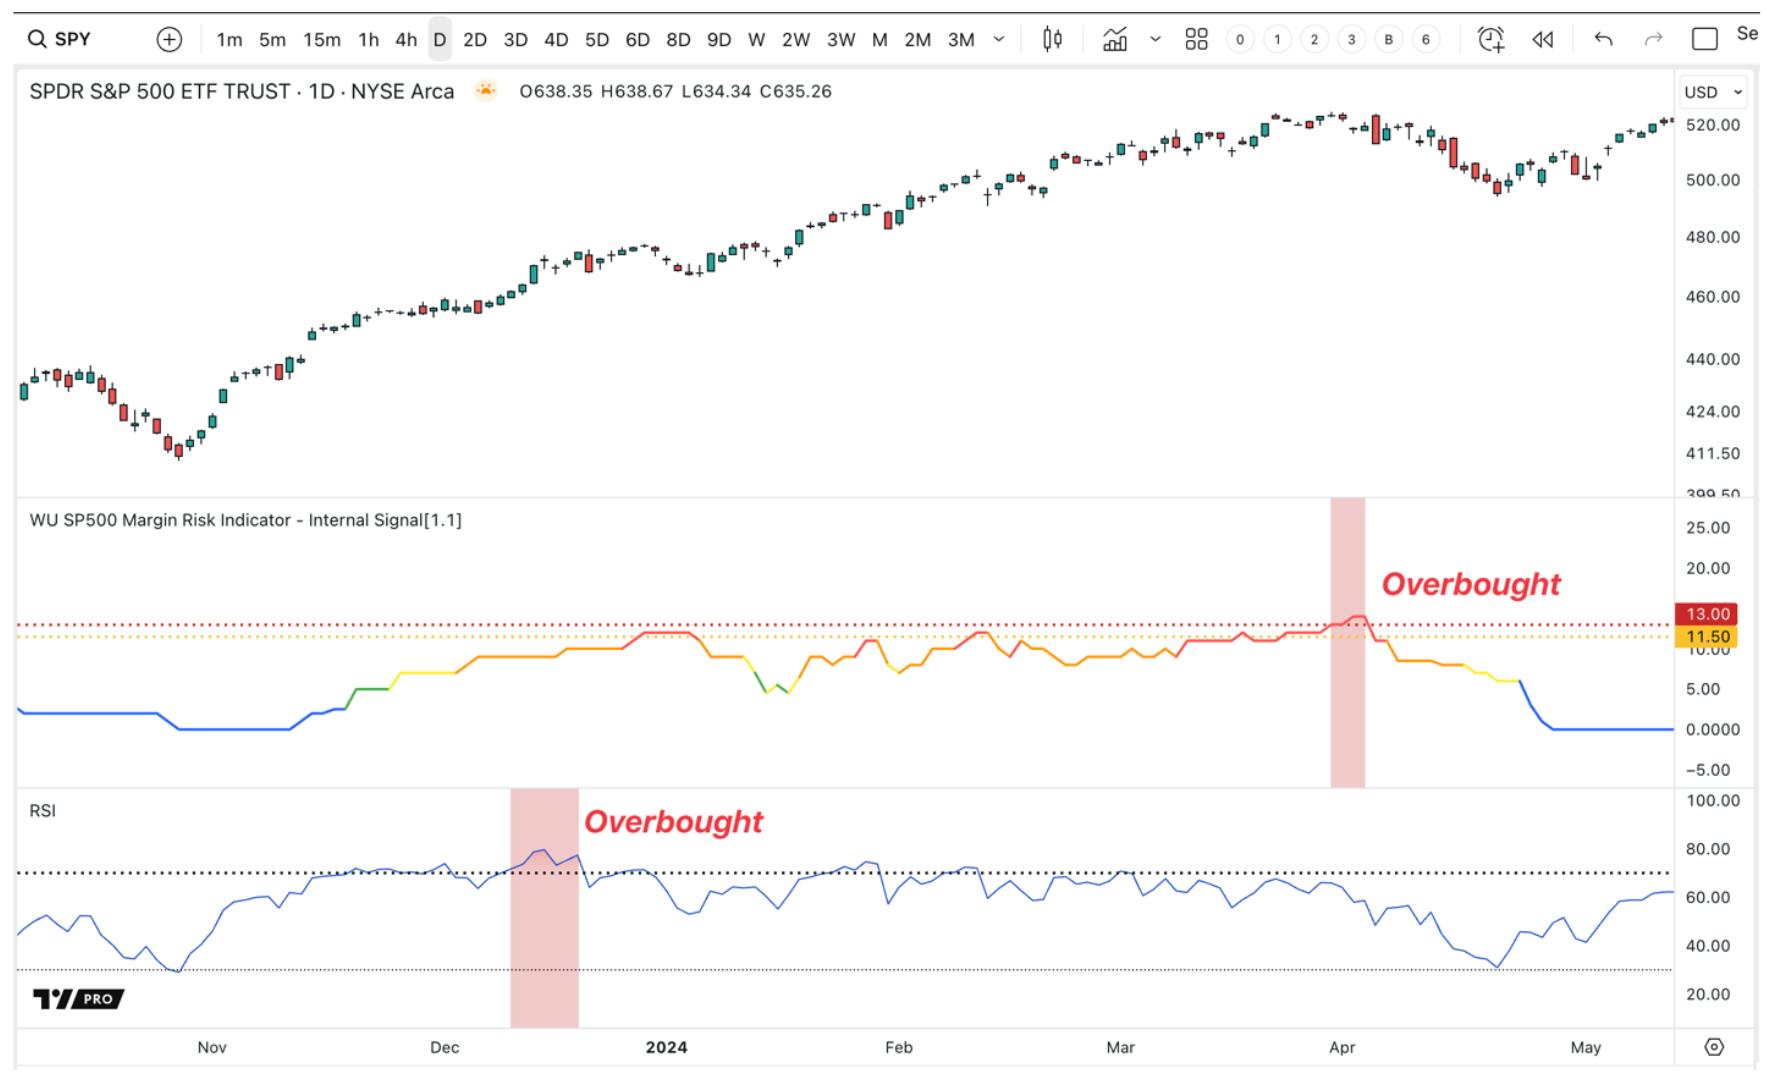The width and height of the screenshot is (1772, 1078).
Task: Click the circled 6 toolbar button
Action: [x=1425, y=39]
